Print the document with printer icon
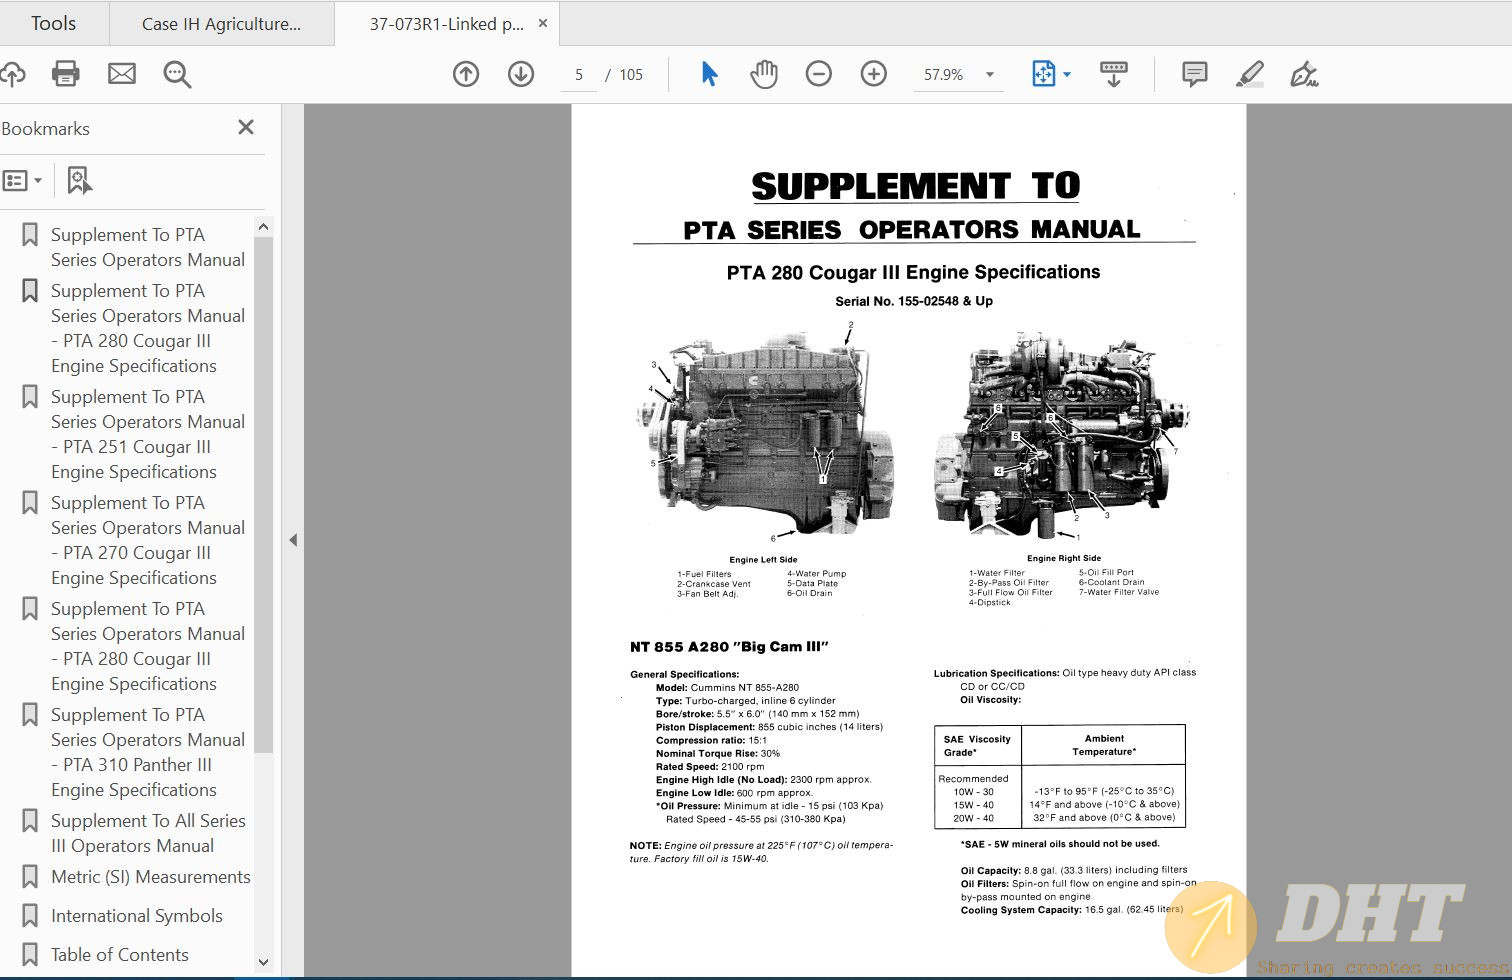The height and width of the screenshot is (980, 1512). (x=66, y=74)
